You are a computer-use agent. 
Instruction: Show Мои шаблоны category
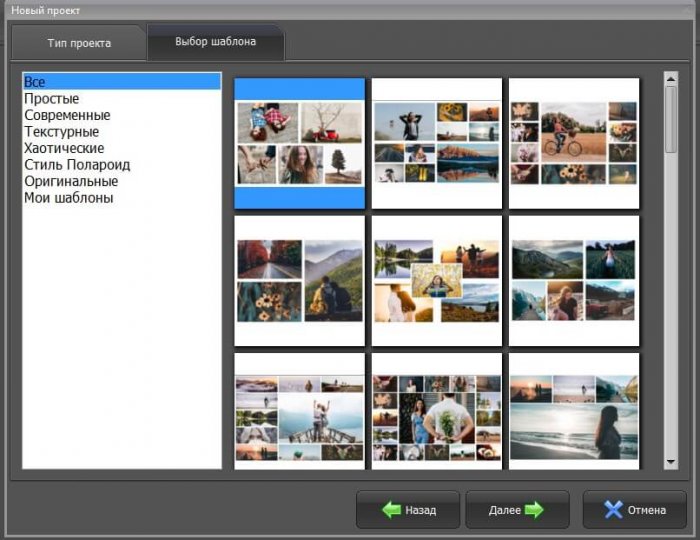68,198
